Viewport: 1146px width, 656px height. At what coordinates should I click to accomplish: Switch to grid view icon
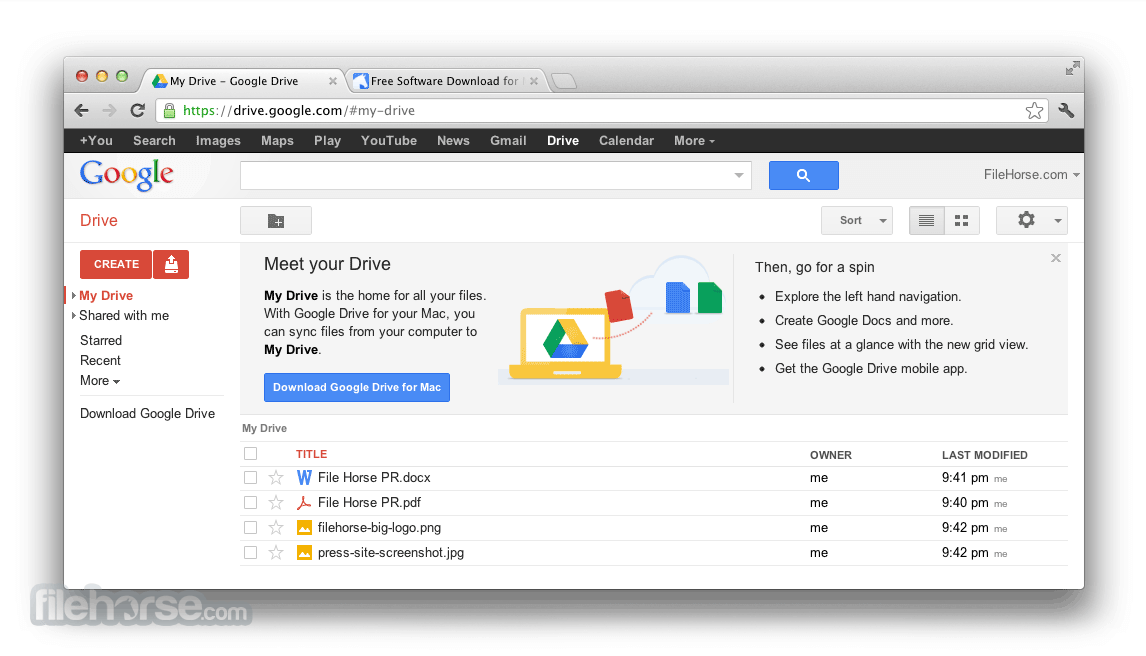pyautogui.click(x=962, y=221)
